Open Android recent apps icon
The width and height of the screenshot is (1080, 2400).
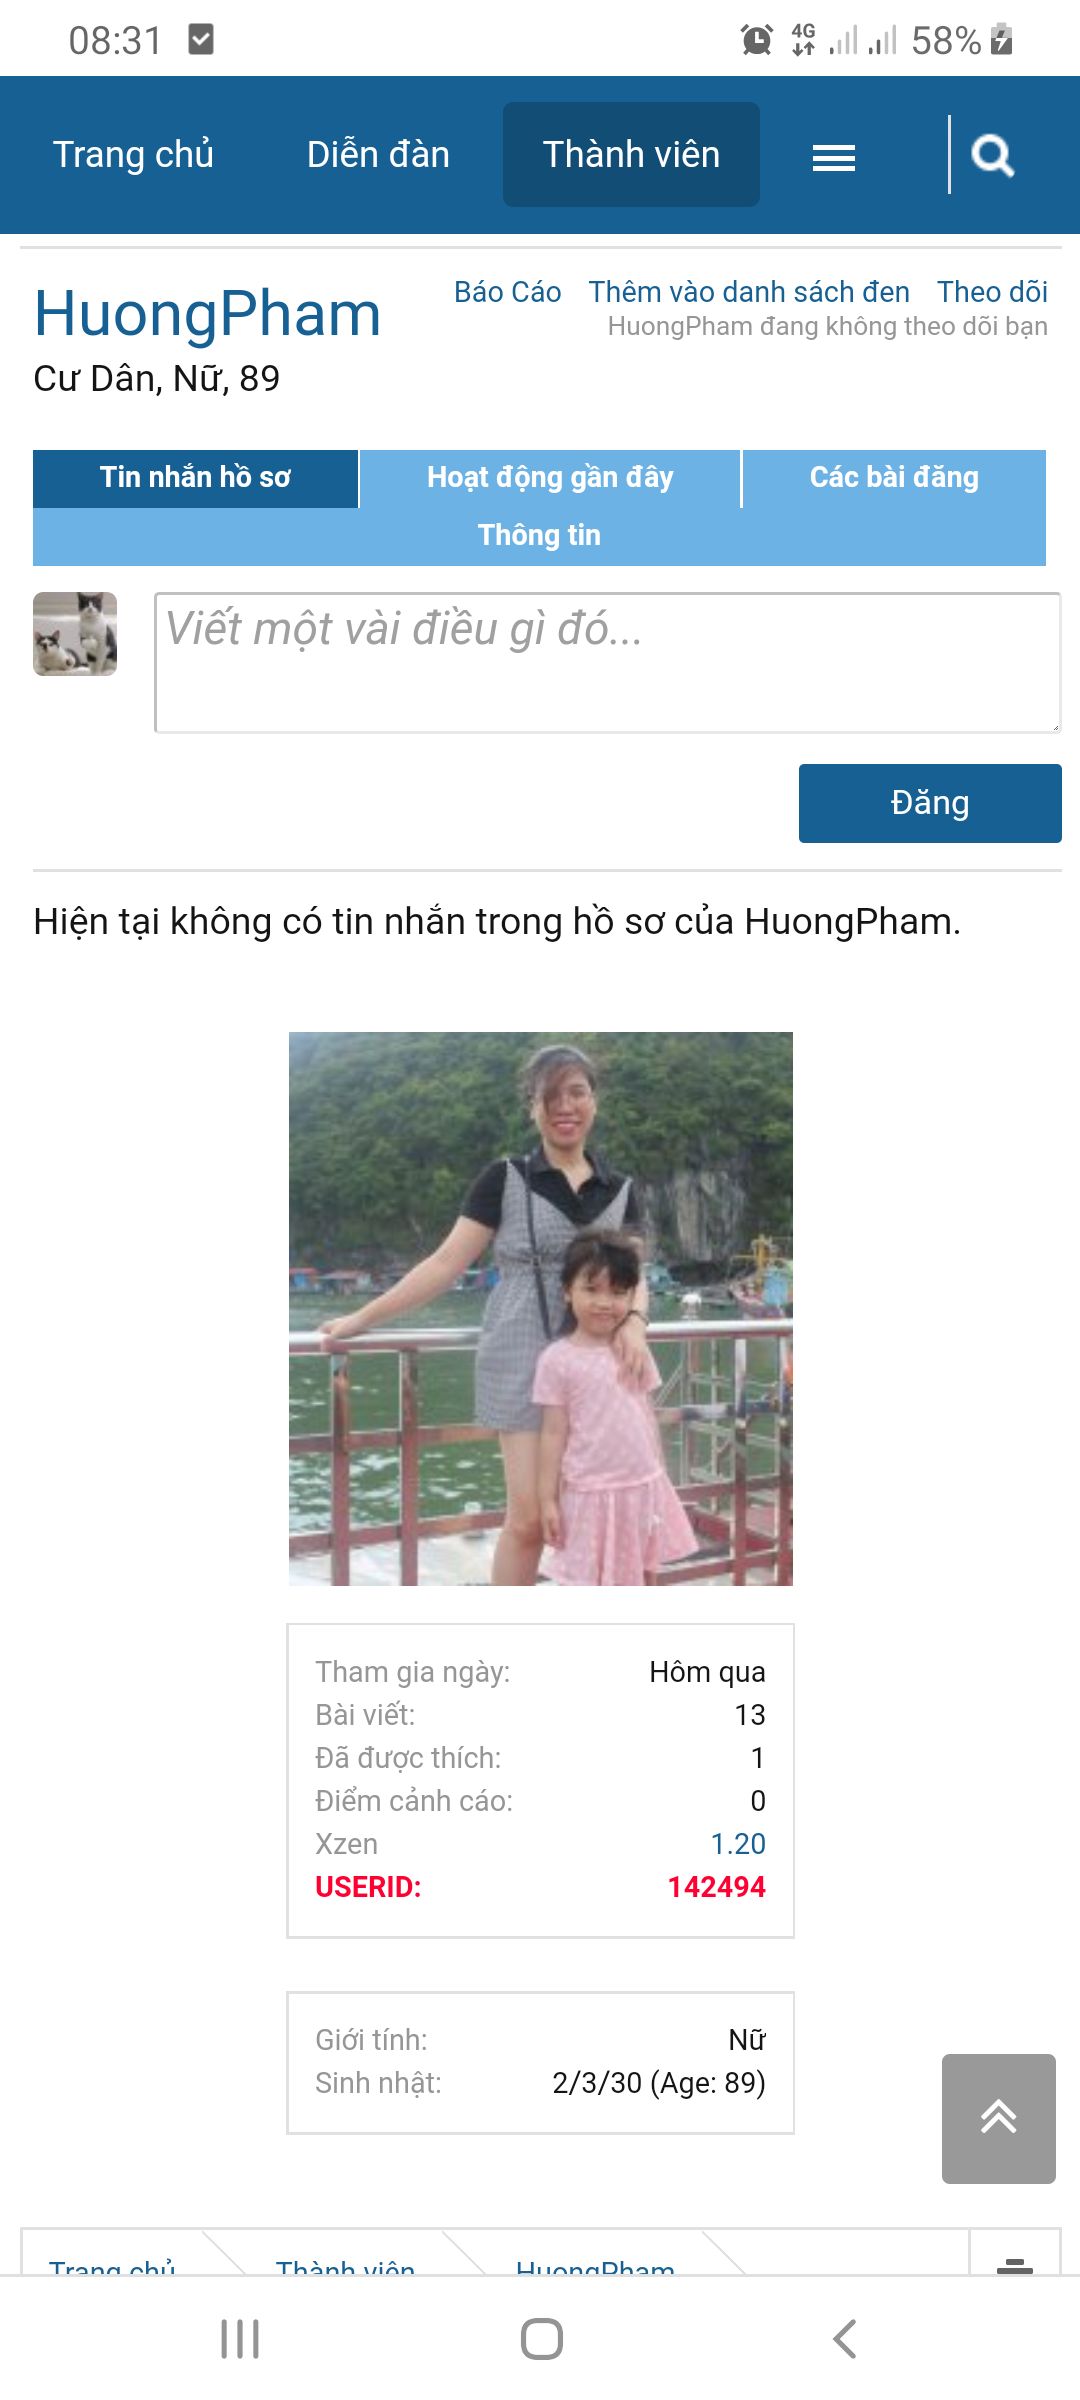[240, 2339]
